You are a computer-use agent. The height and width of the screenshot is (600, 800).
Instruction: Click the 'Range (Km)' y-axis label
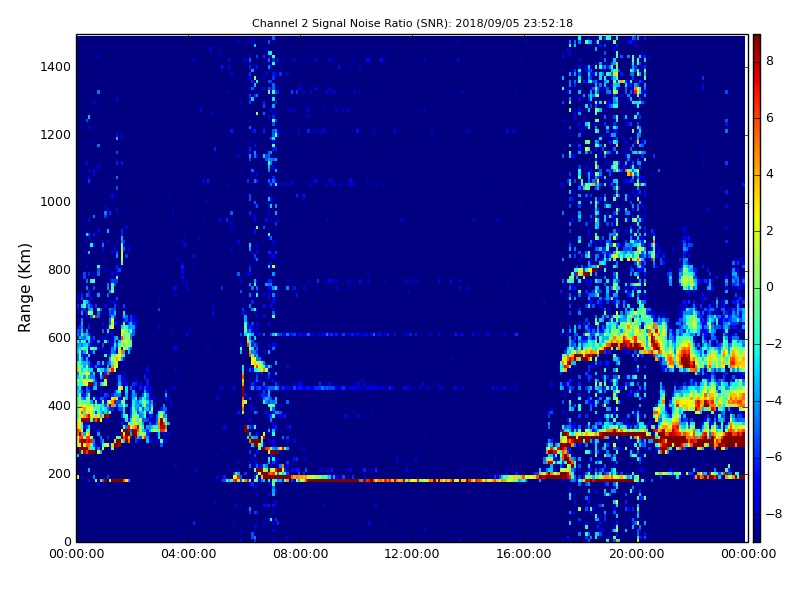[24, 288]
